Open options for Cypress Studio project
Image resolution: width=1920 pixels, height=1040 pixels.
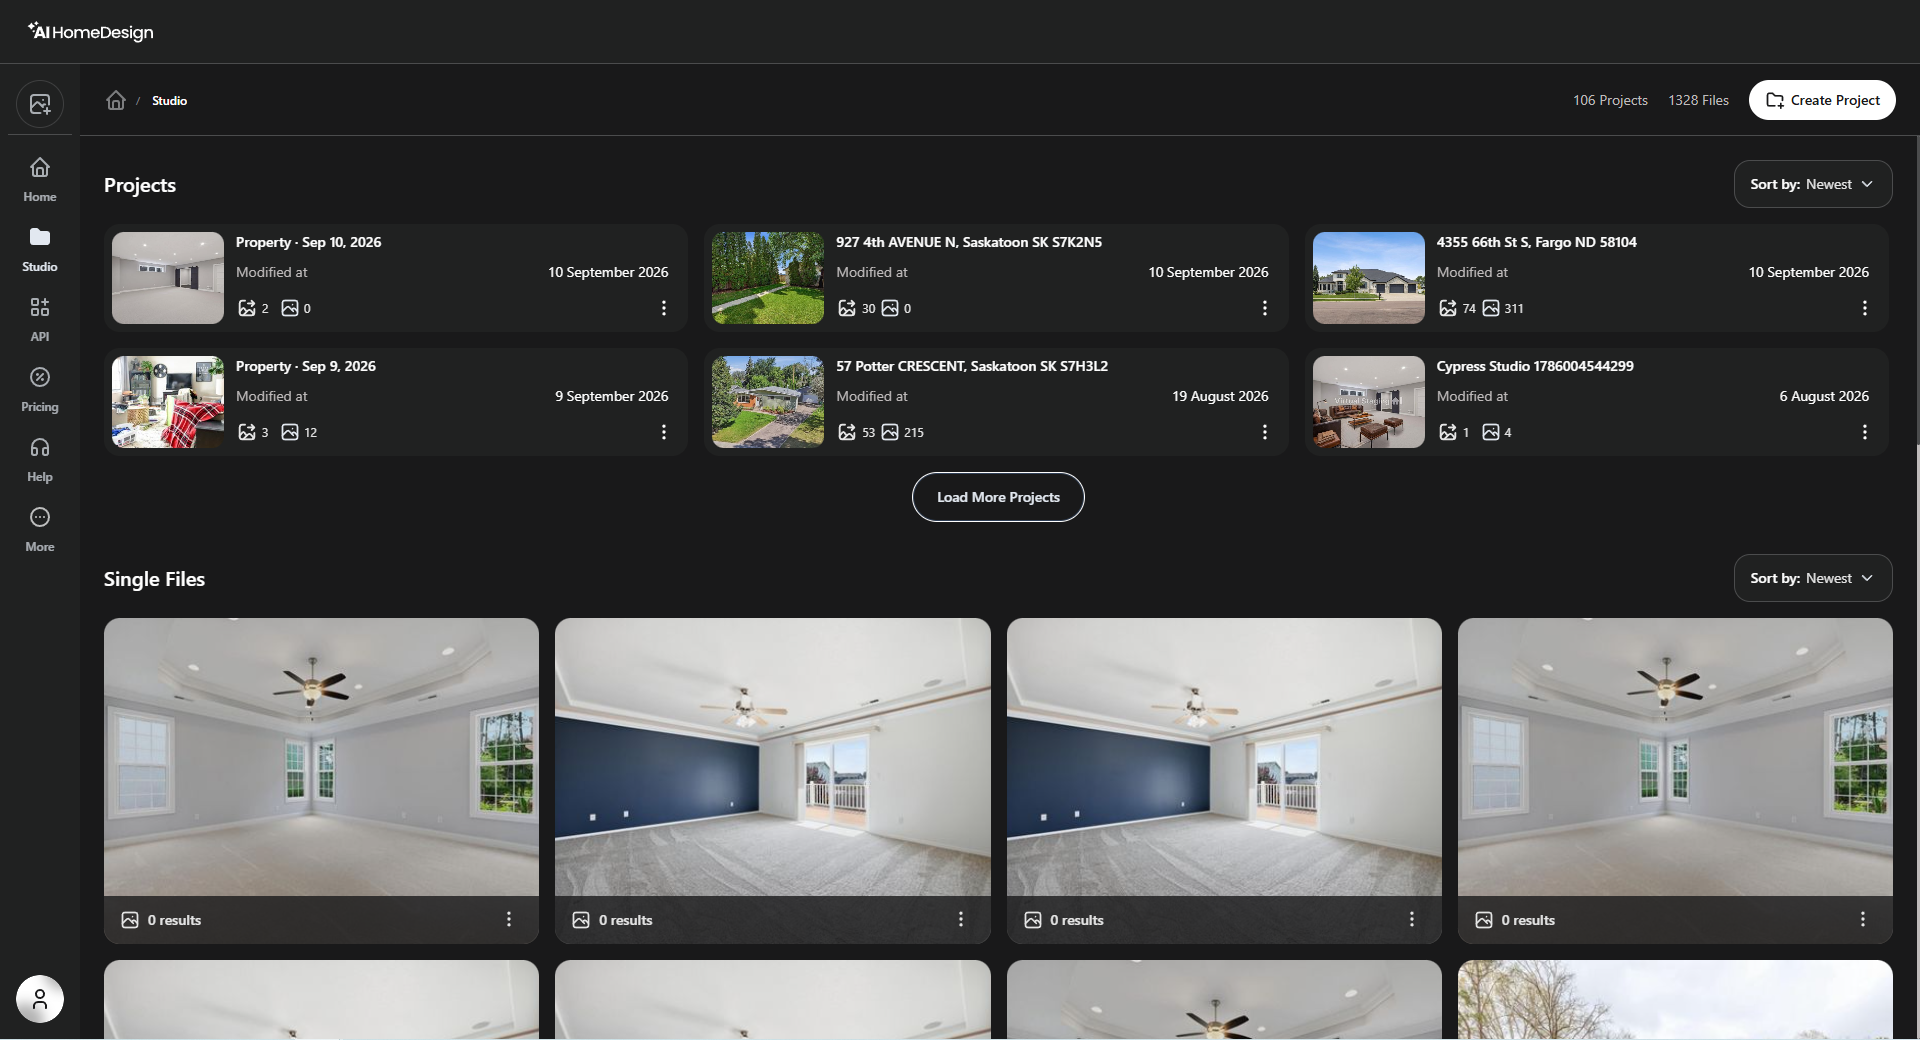tap(1865, 432)
